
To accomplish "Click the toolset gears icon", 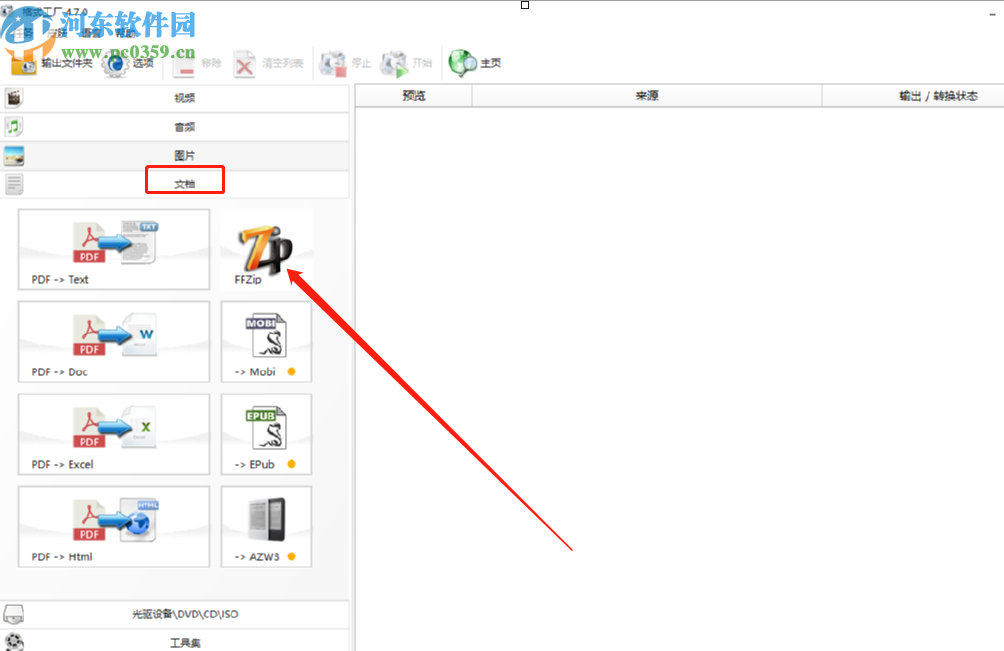I will (13, 641).
